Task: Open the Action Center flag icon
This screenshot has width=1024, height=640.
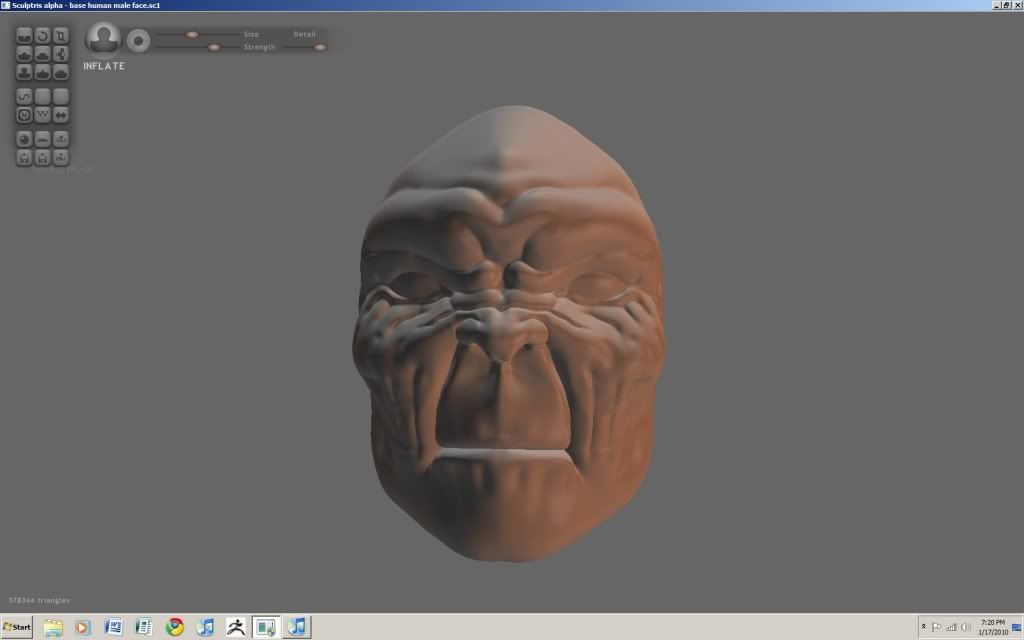Action: click(x=936, y=627)
